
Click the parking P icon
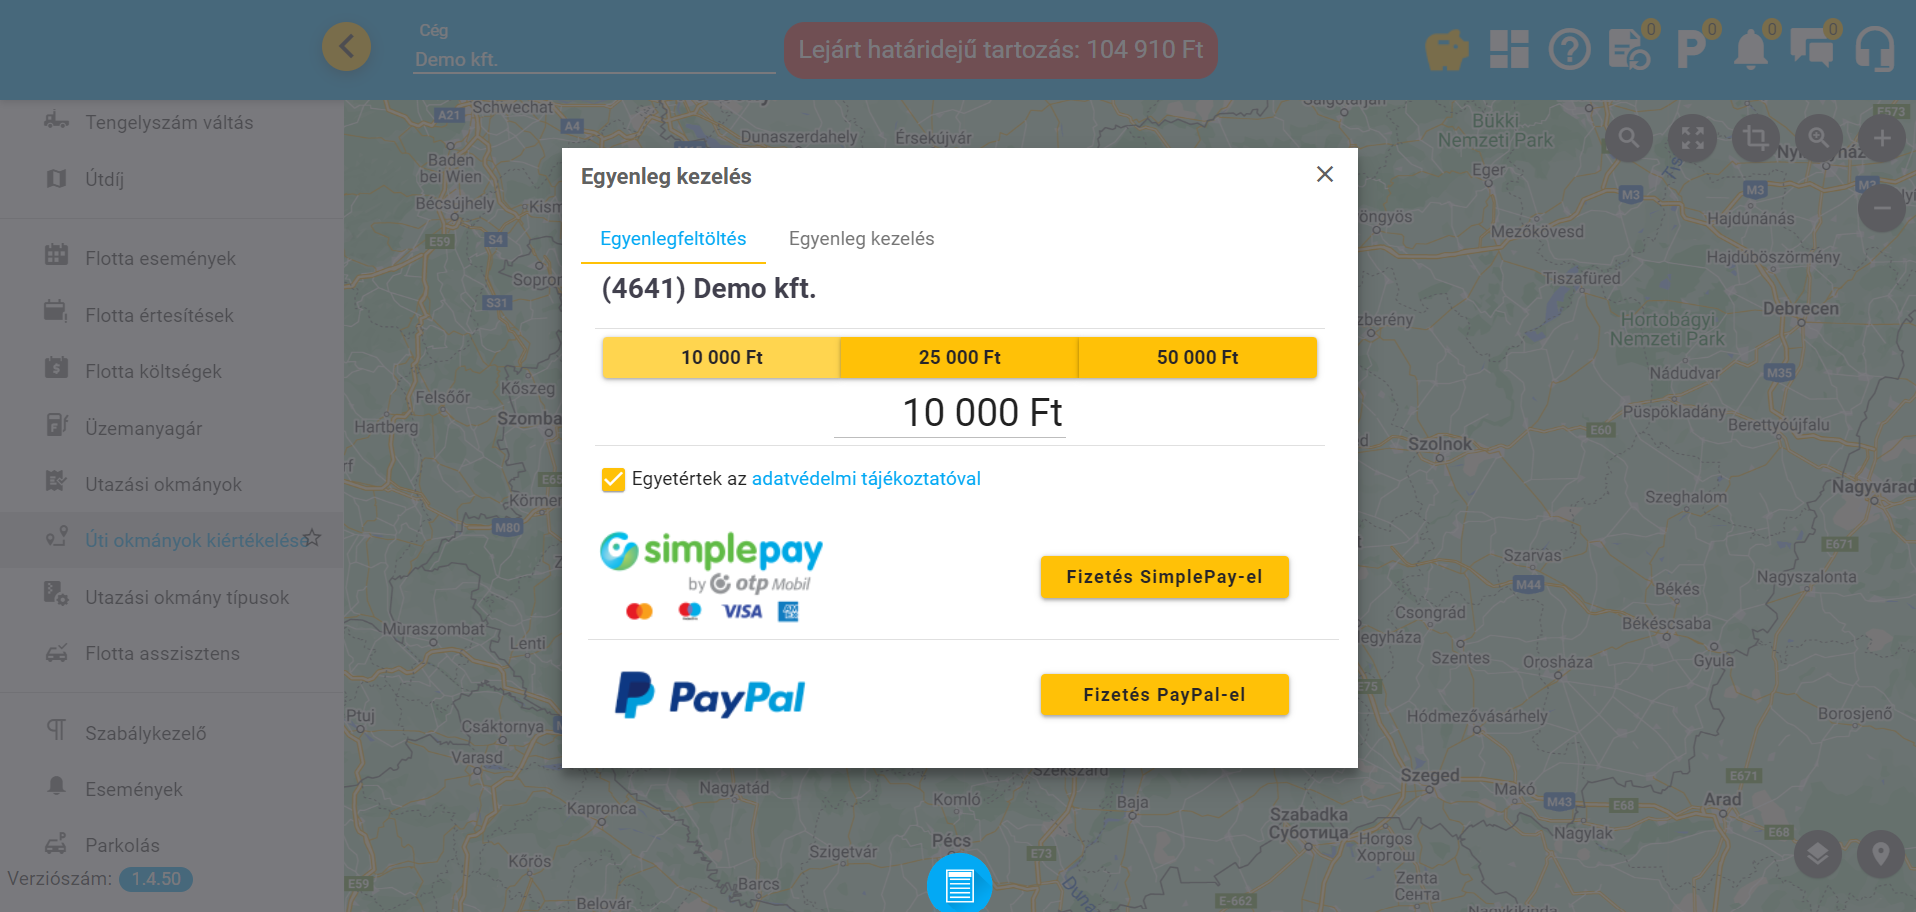(x=1690, y=49)
